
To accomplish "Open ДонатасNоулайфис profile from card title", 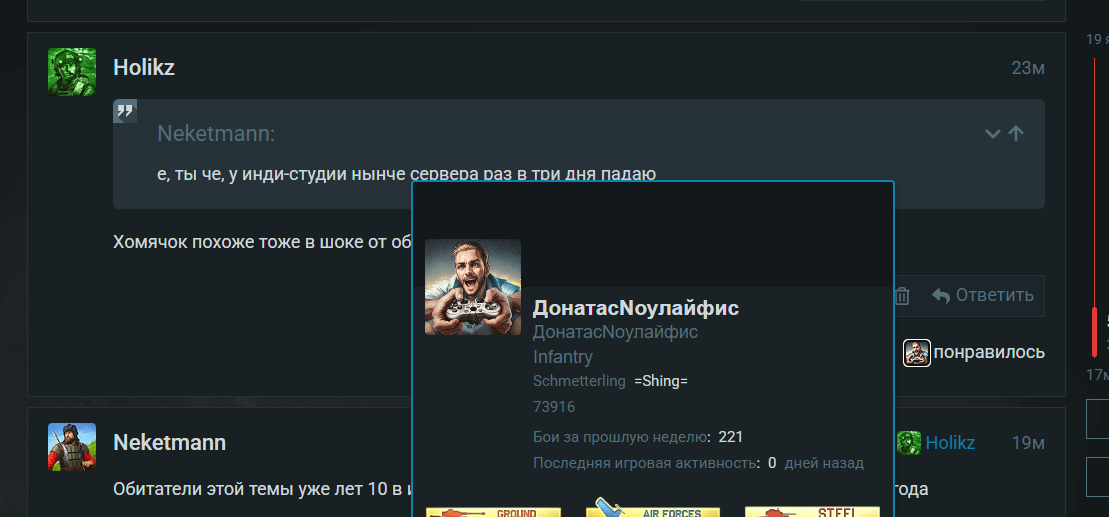I will pyautogui.click(x=635, y=308).
